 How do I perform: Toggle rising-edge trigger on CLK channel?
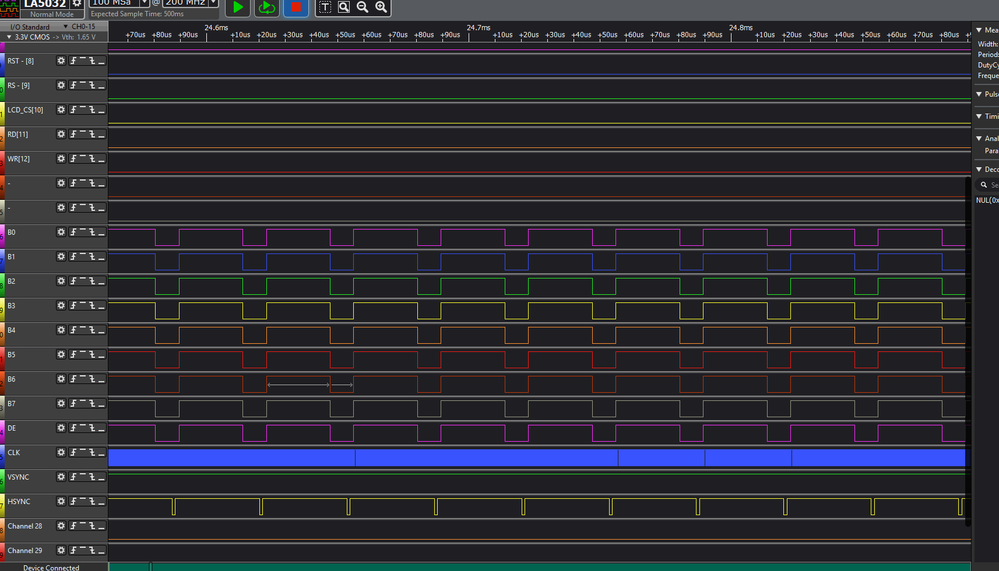pos(73,452)
